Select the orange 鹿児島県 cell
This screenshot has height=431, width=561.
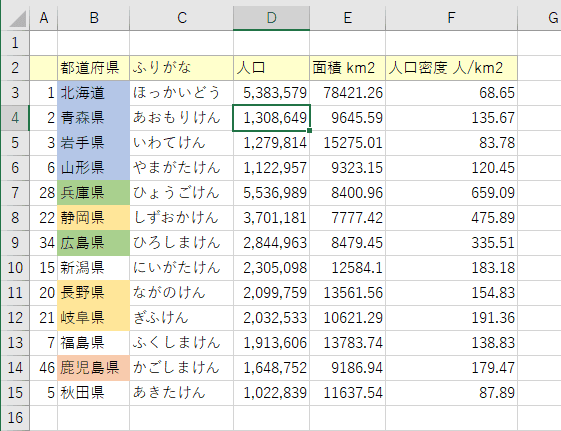(94, 368)
